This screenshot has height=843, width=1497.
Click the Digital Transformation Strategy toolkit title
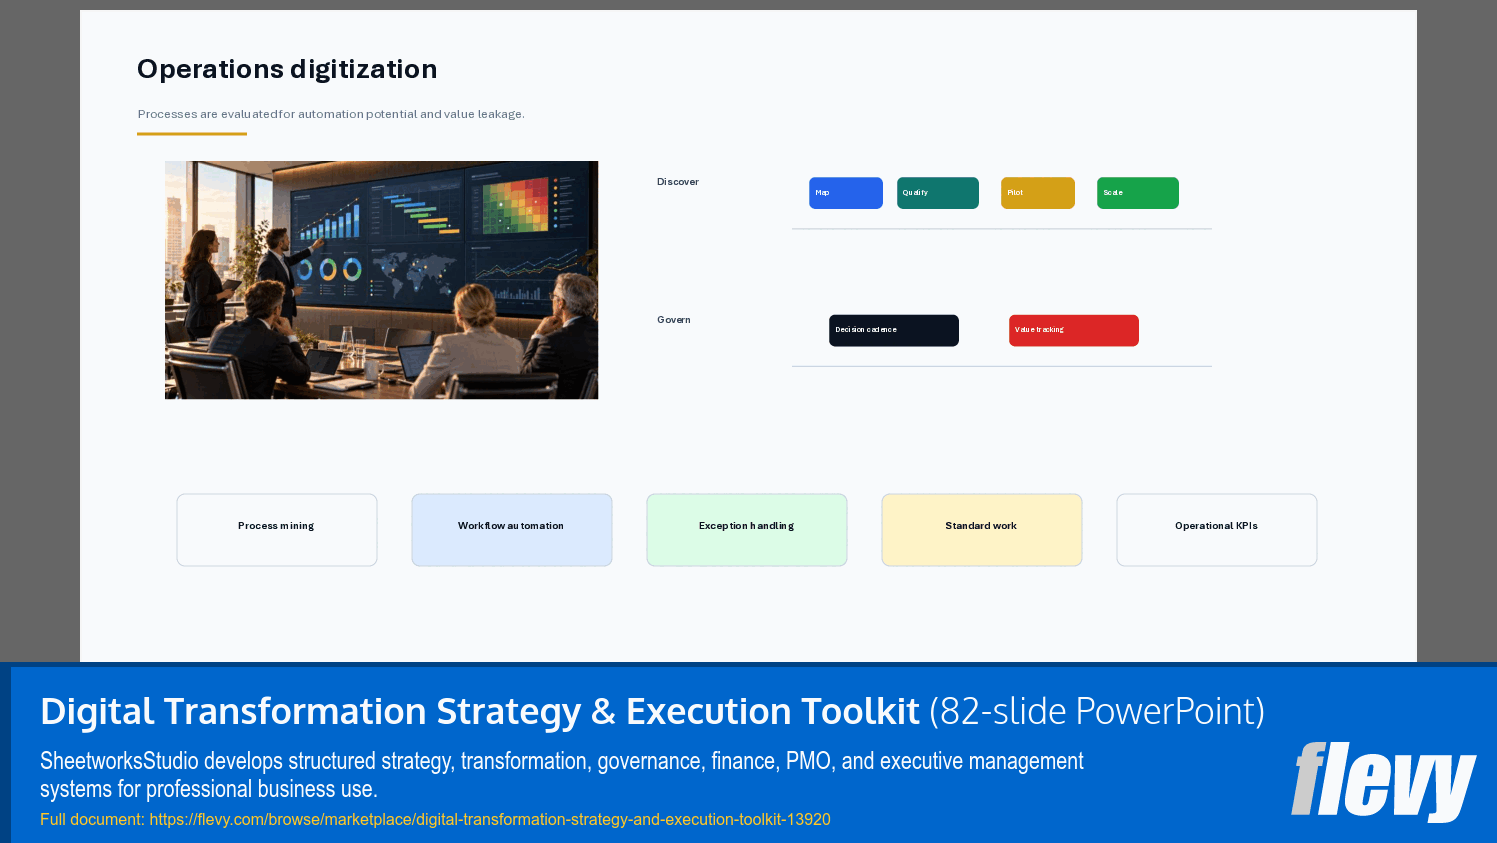(652, 711)
